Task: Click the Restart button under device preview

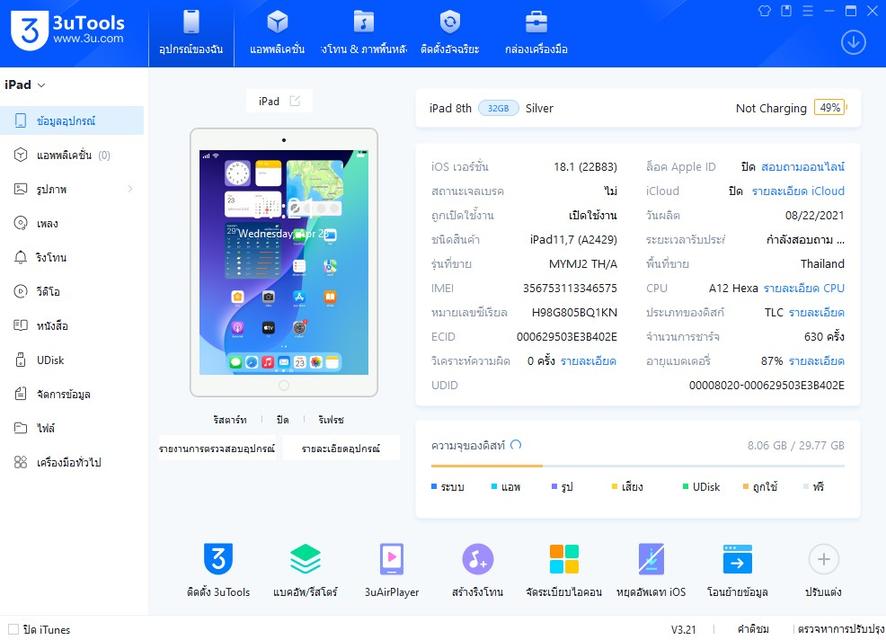Action: pos(230,420)
